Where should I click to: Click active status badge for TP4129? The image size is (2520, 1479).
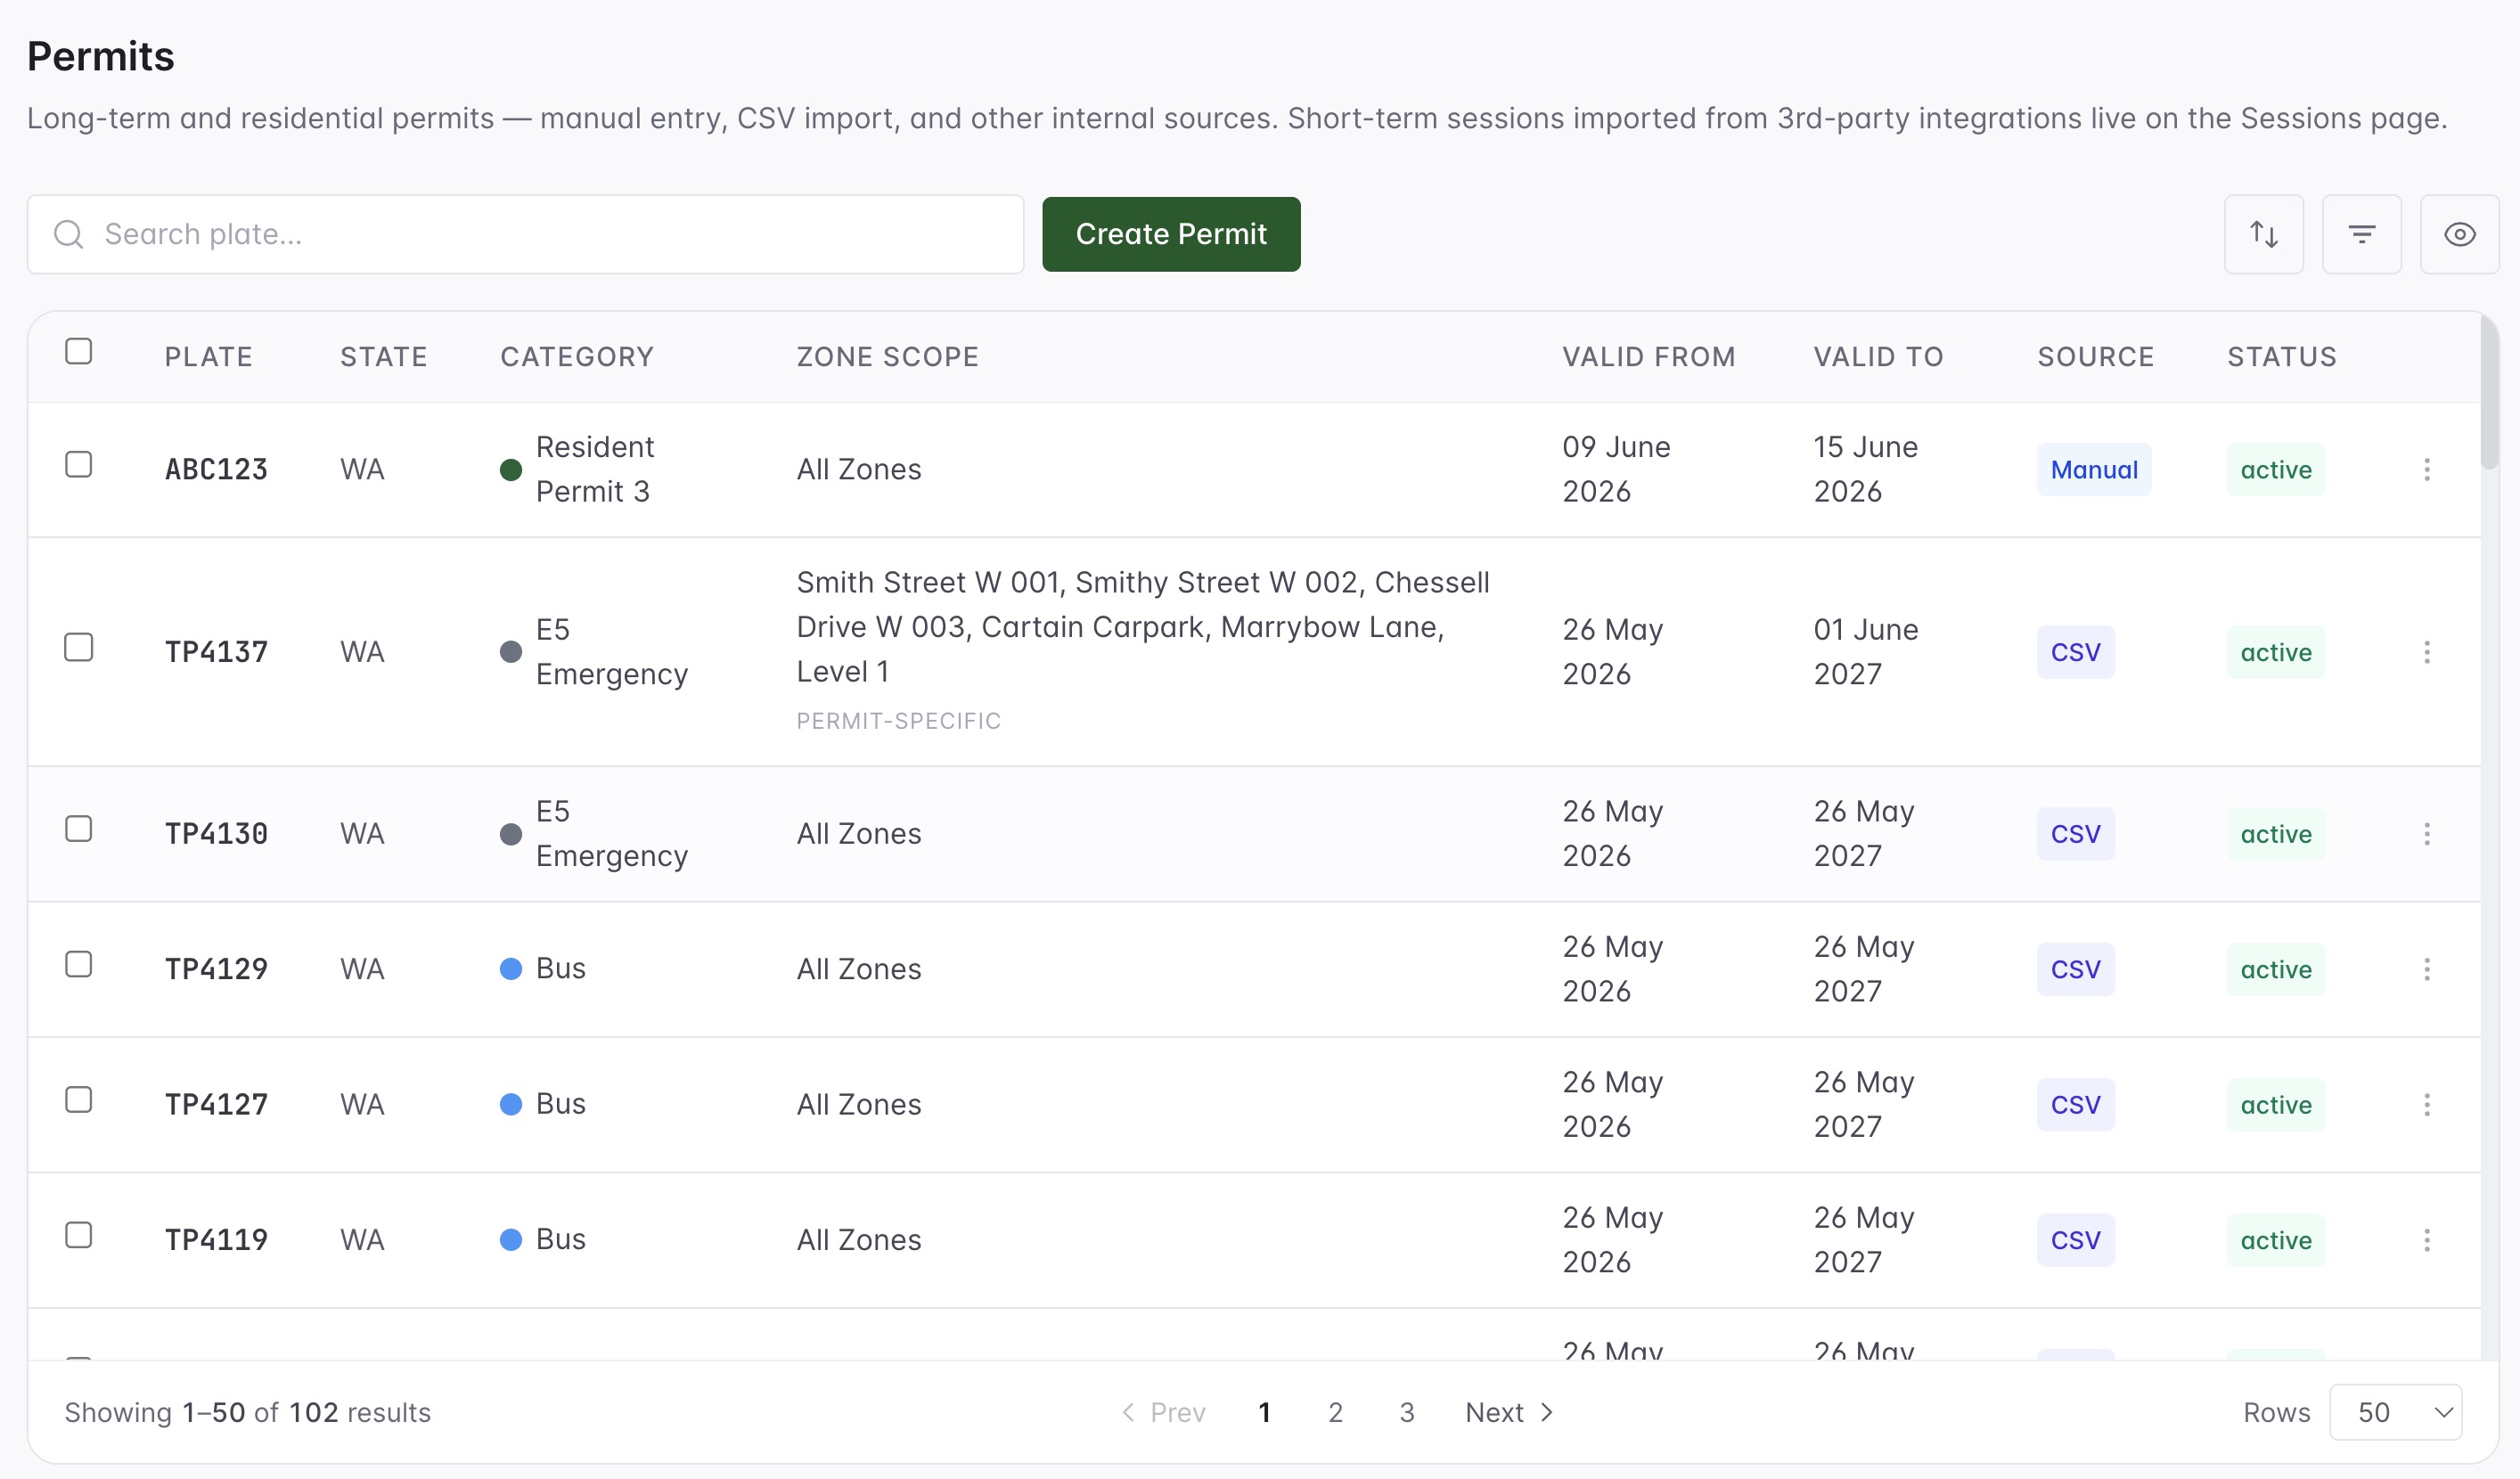tap(2276, 969)
